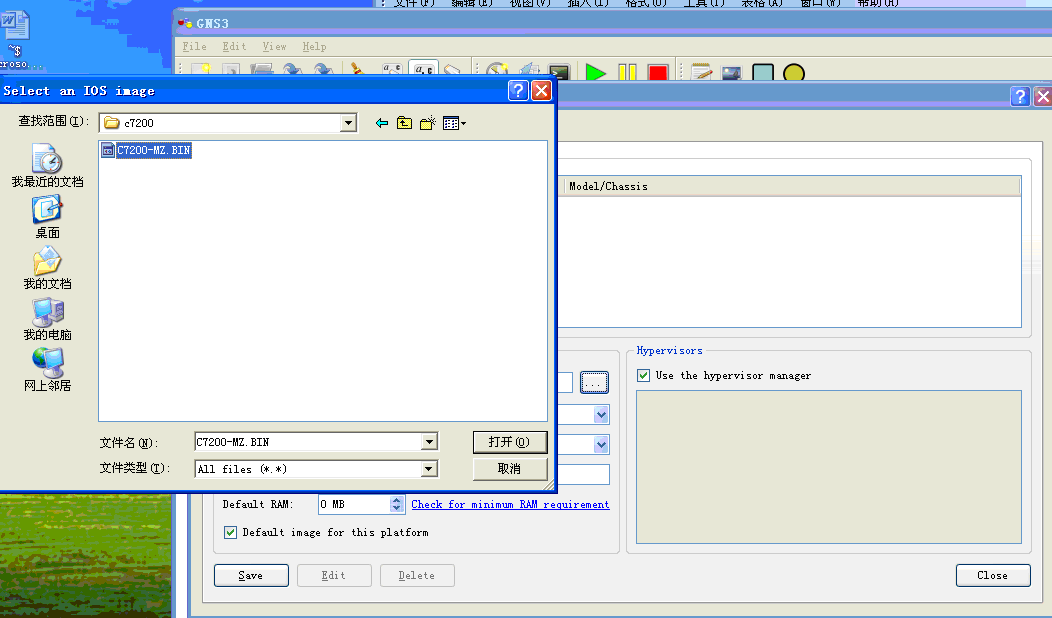Stop all devices with red stop icon
1052x618 pixels.
point(658,71)
